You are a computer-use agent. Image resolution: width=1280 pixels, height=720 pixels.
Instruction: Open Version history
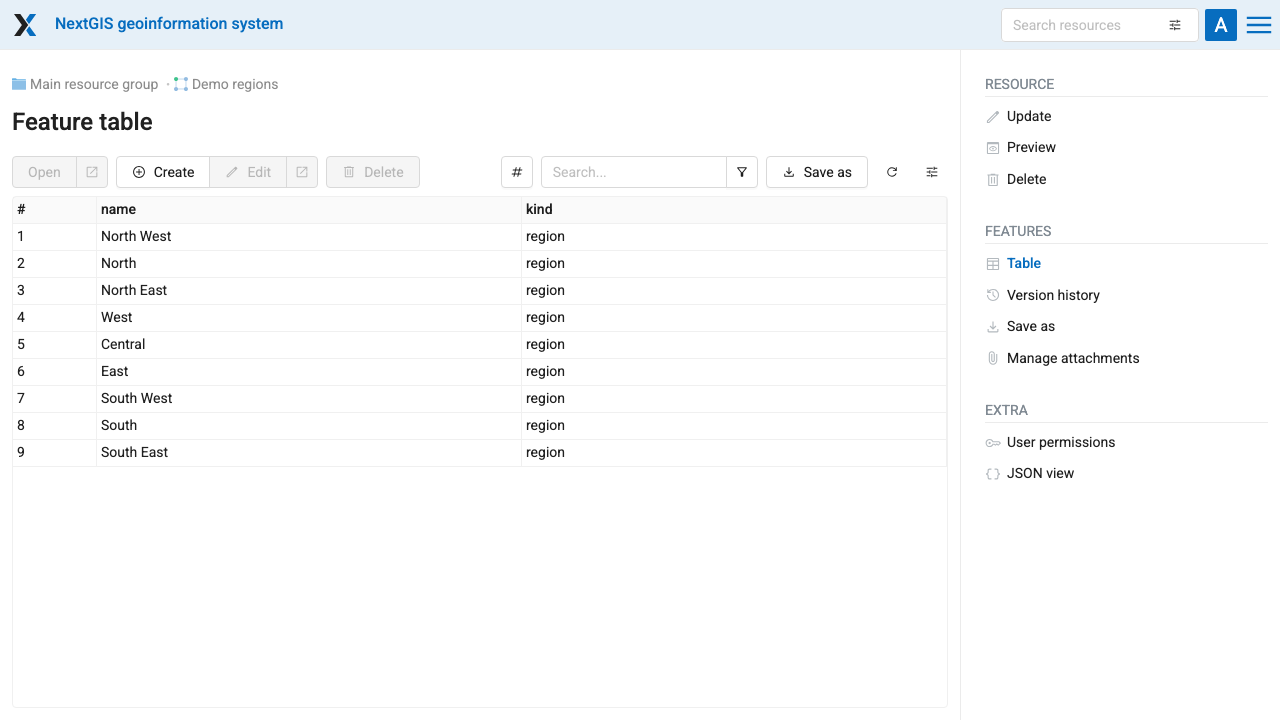click(x=1053, y=295)
